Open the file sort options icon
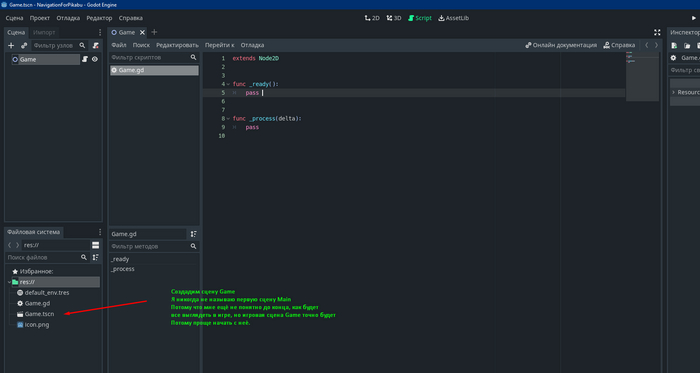Screen dimensions: 700x373 click(x=96, y=257)
